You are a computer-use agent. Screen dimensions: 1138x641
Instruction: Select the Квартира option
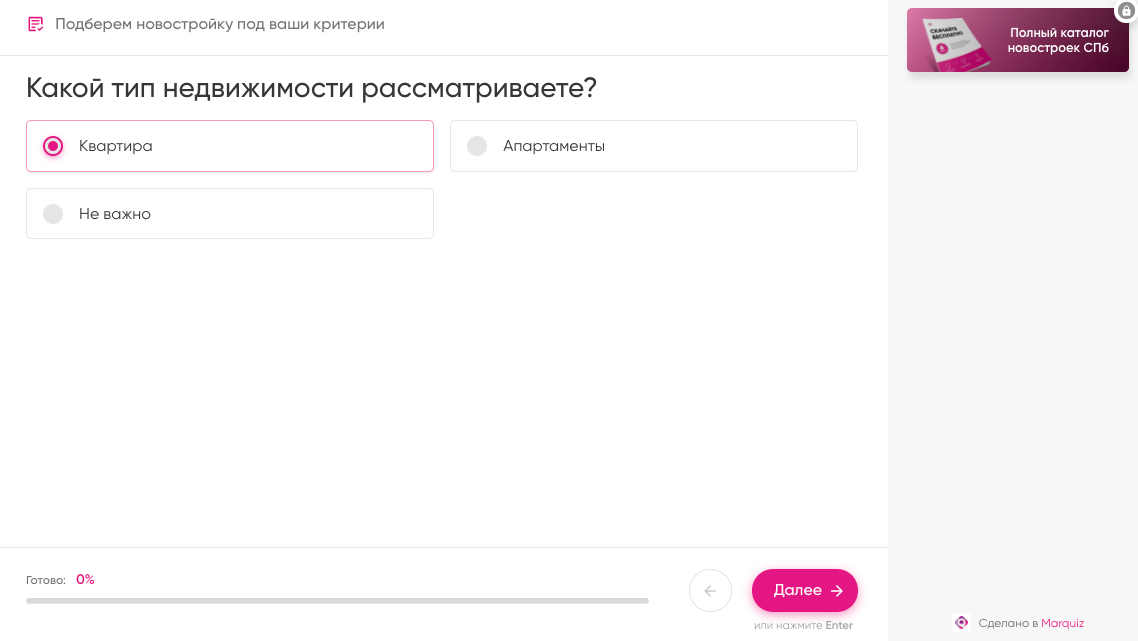coord(229,145)
